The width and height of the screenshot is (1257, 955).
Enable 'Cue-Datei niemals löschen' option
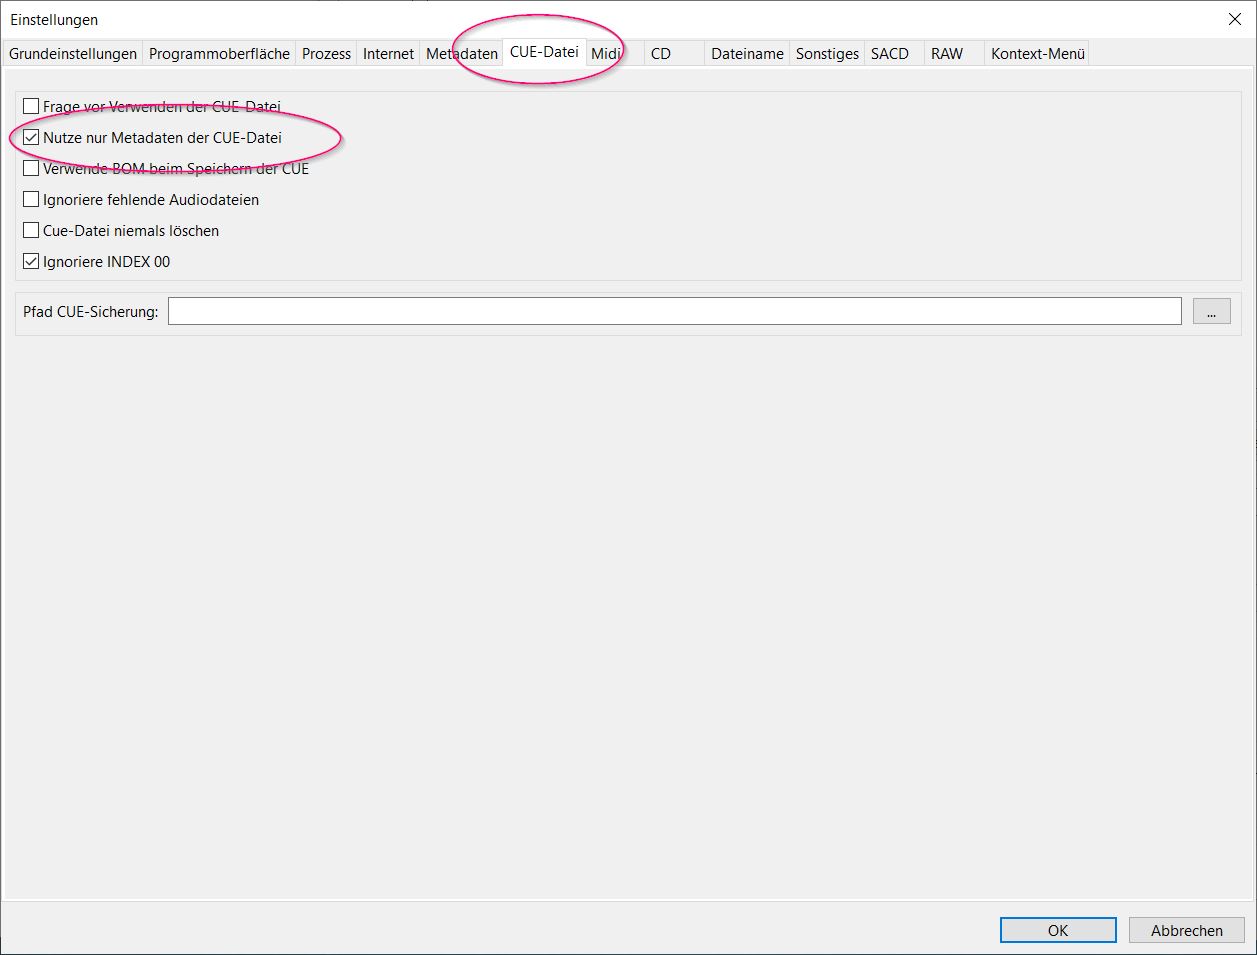click(x=31, y=230)
